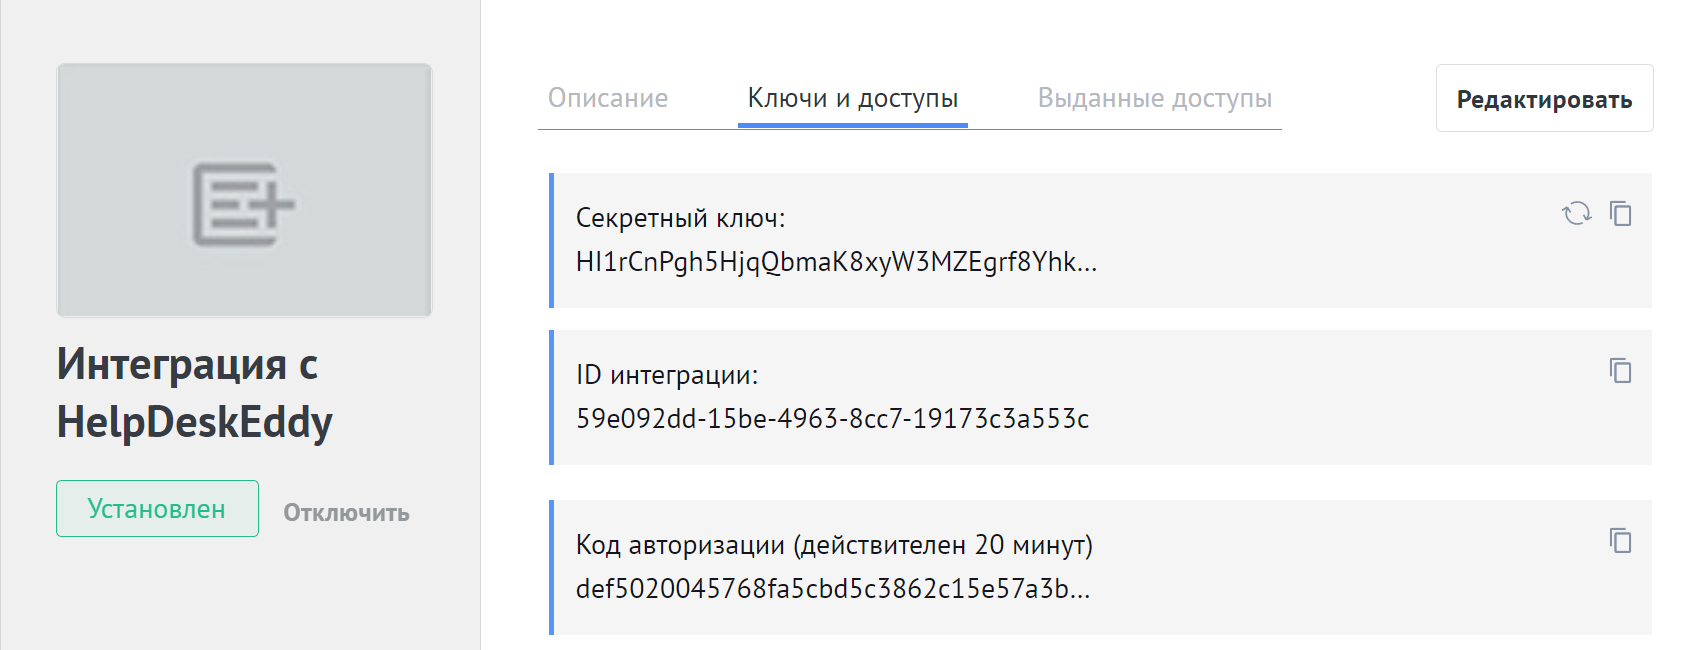Click the Редактировать button
The image size is (1706, 650).
pyautogui.click(x=1544, y=99)
